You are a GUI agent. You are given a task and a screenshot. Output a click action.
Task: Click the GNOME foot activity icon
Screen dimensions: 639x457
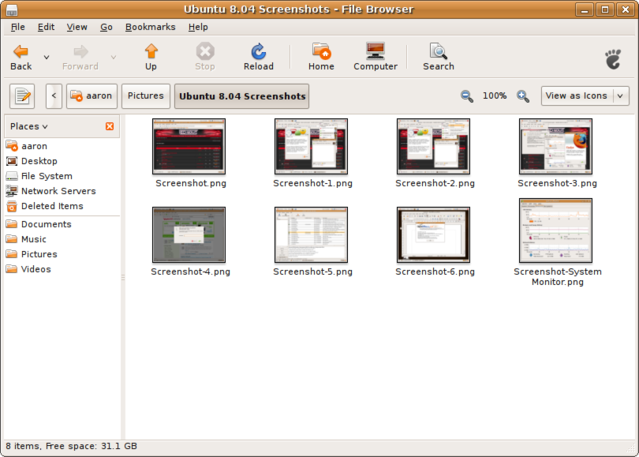[613, 59]
